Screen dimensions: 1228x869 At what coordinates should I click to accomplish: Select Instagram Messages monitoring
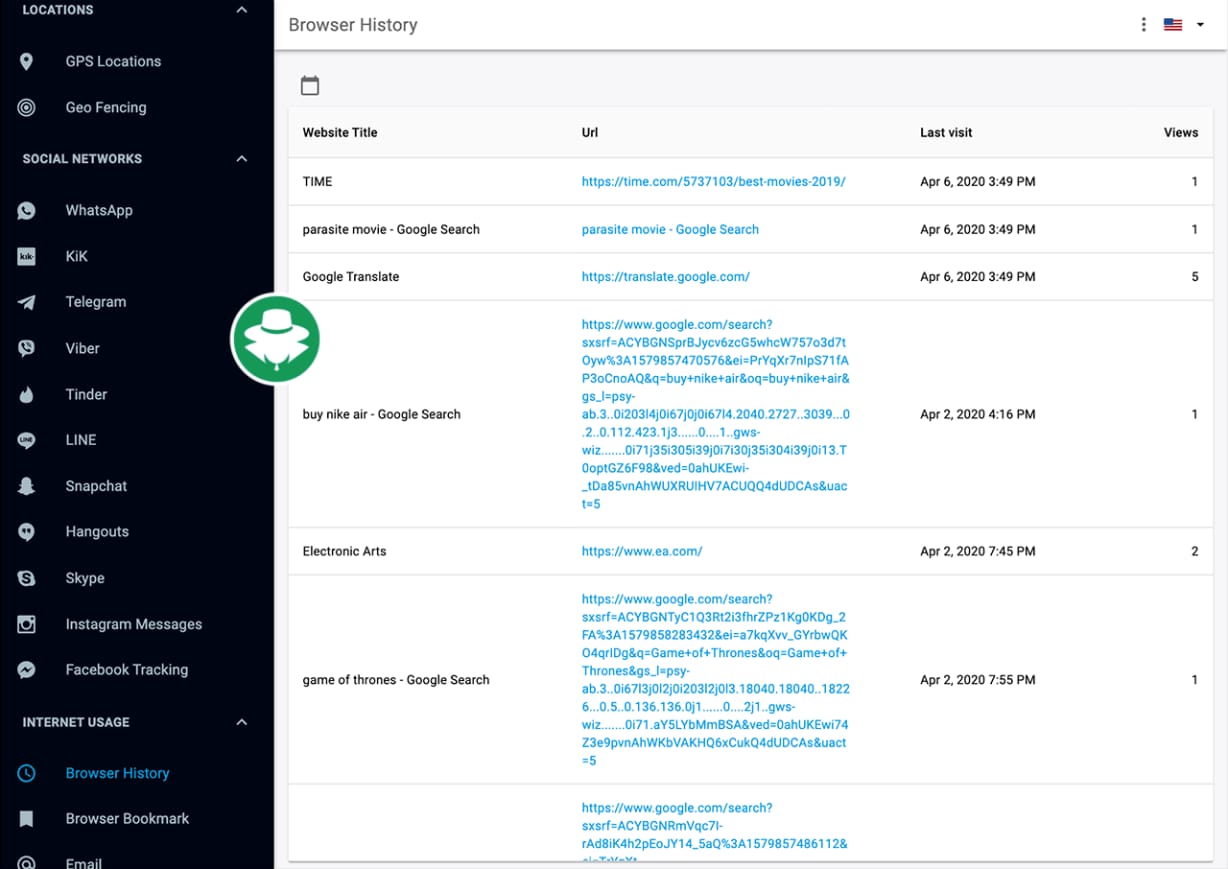(133, 624)
